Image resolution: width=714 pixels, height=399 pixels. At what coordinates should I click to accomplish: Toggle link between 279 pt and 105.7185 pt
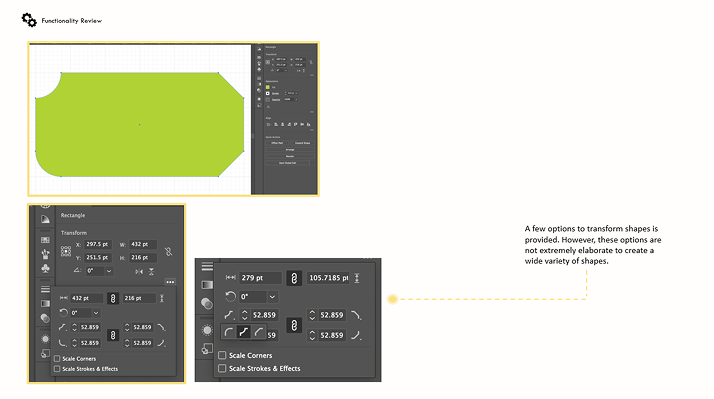(x=294, y=278)
